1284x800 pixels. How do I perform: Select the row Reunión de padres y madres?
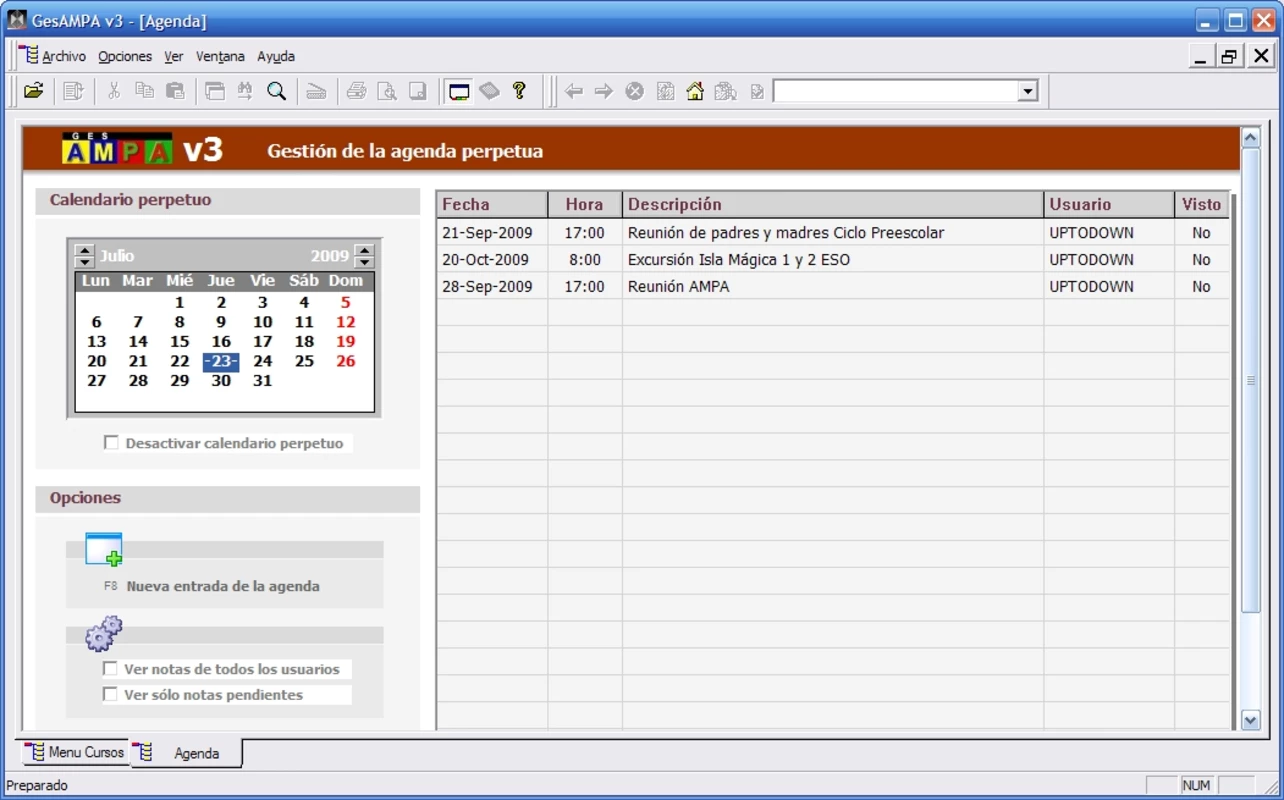(833, 232)
